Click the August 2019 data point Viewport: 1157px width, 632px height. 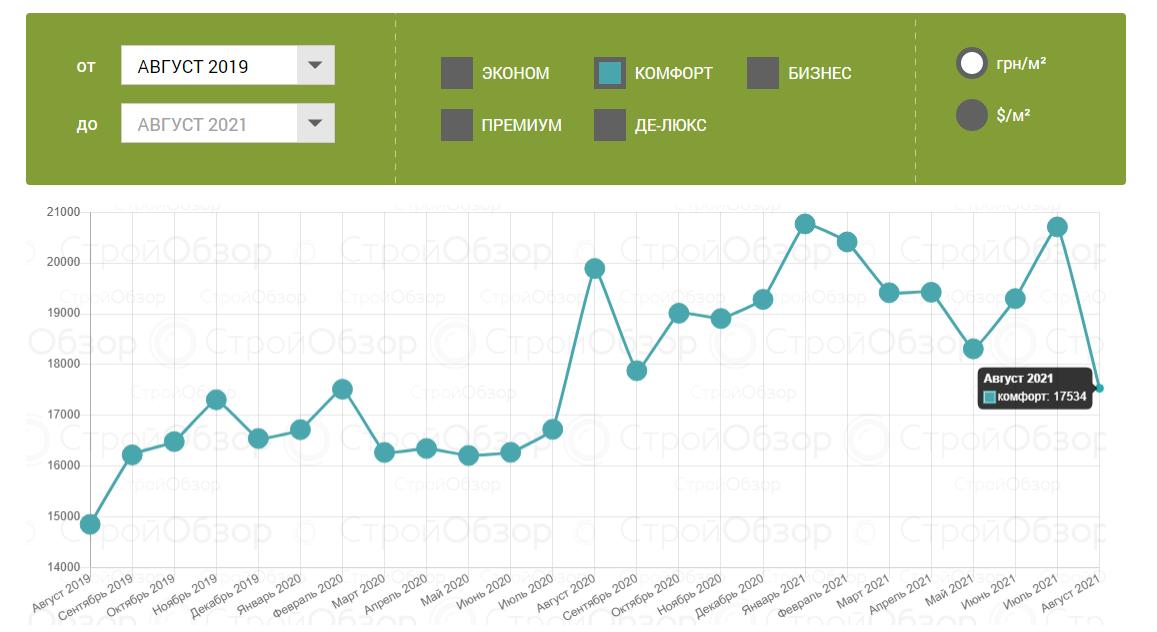click(x=90, y=524)
